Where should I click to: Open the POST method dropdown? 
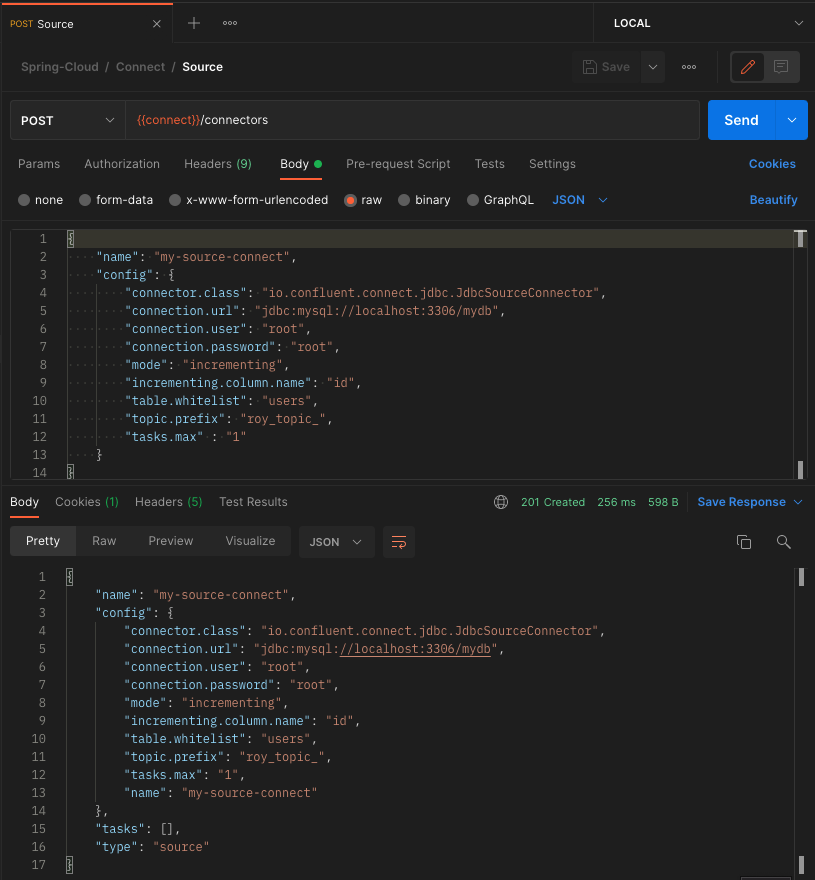[x=68, y=120]
